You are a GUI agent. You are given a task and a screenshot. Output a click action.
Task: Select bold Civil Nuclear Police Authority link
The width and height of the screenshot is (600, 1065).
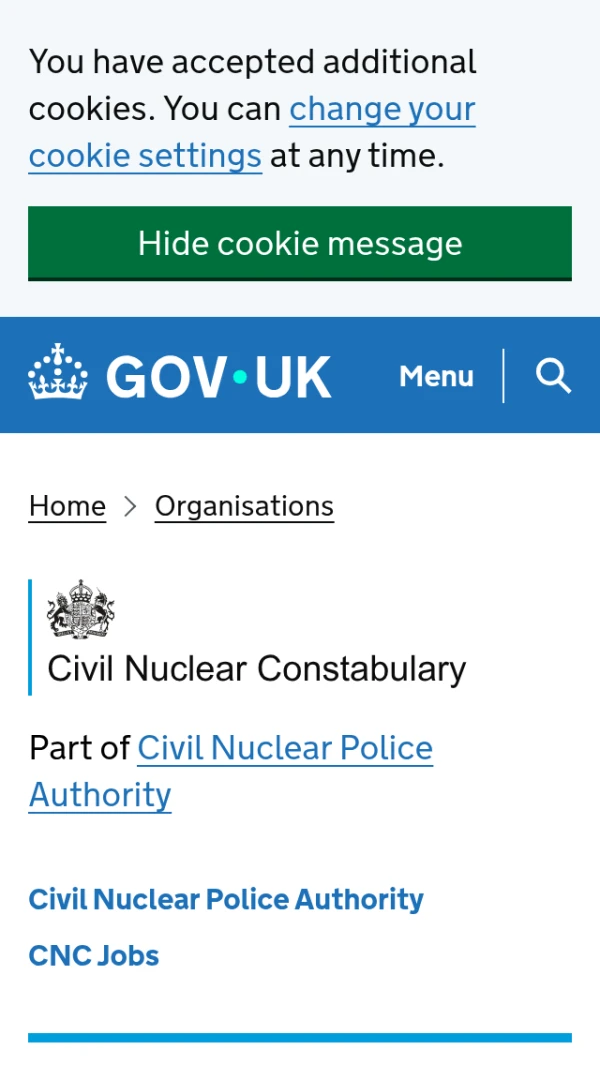coord(226,899)
